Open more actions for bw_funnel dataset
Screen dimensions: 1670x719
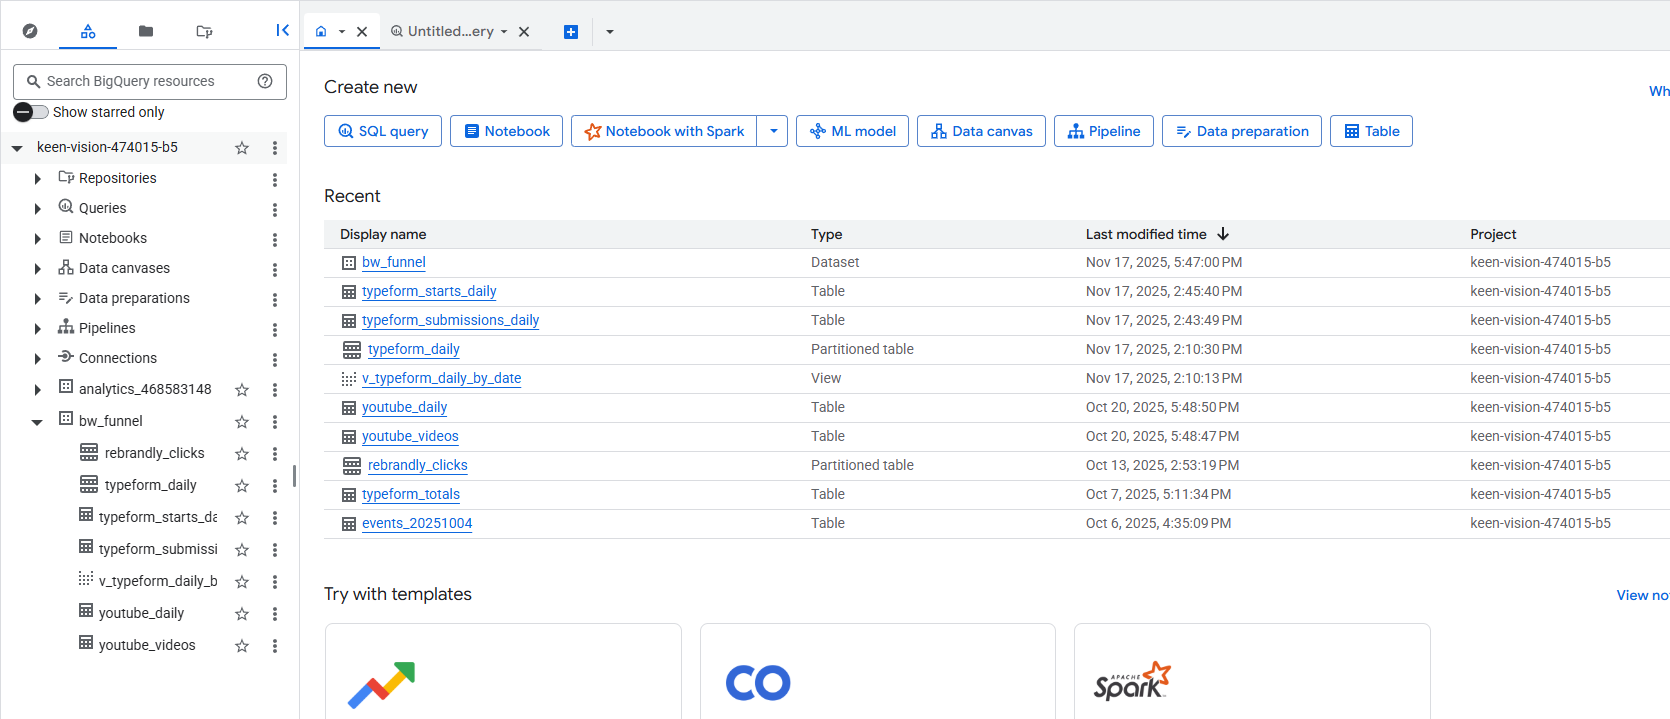click(275, 422)
